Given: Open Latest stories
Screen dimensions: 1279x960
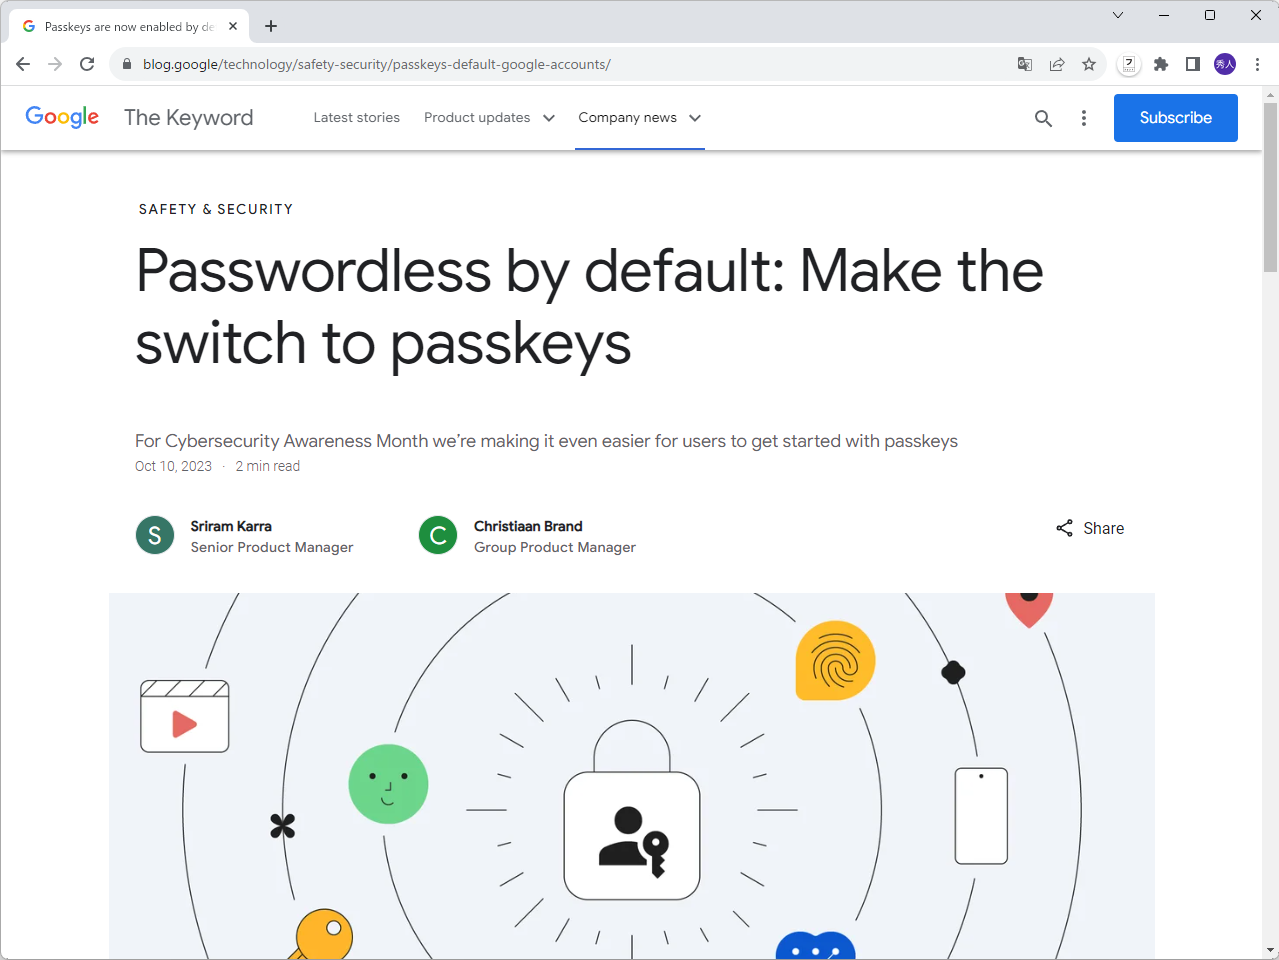Looking at the screenshot, I should click(356, 118).
